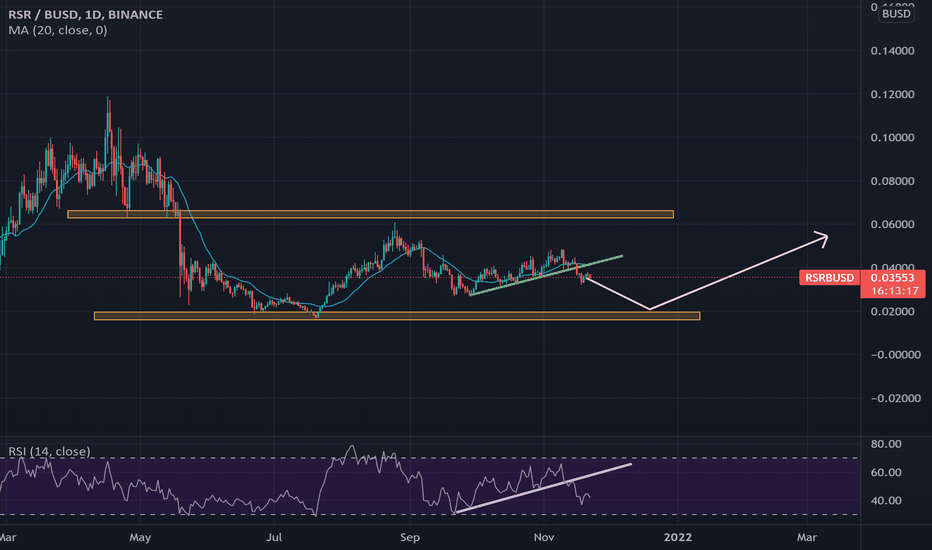Click the −0.00000 price axis label
The width and height of the screenshot is (932, 550).
(896, 355)
